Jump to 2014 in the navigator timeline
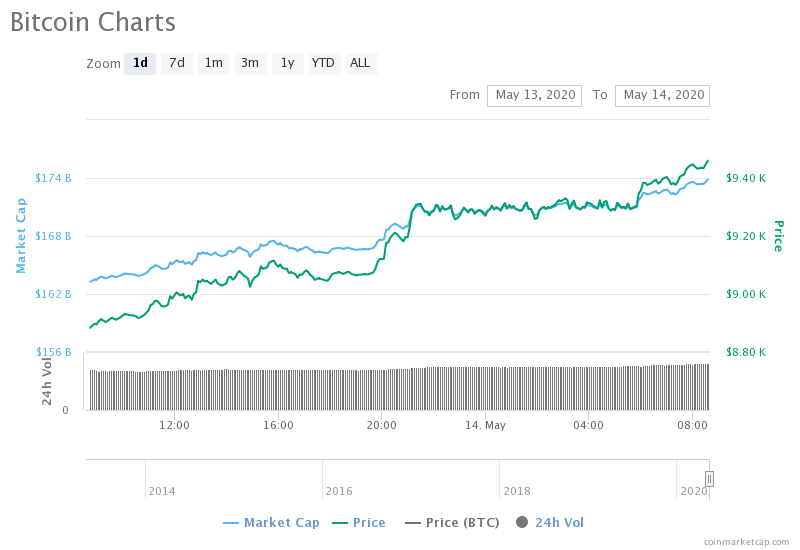 (162, 491)
